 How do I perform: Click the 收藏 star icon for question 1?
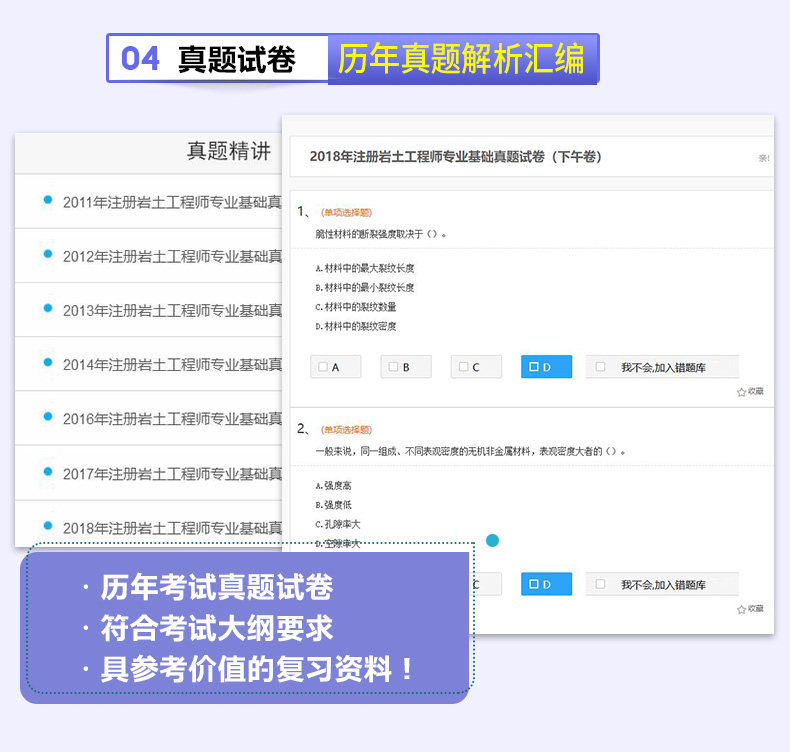pos(741,392)
